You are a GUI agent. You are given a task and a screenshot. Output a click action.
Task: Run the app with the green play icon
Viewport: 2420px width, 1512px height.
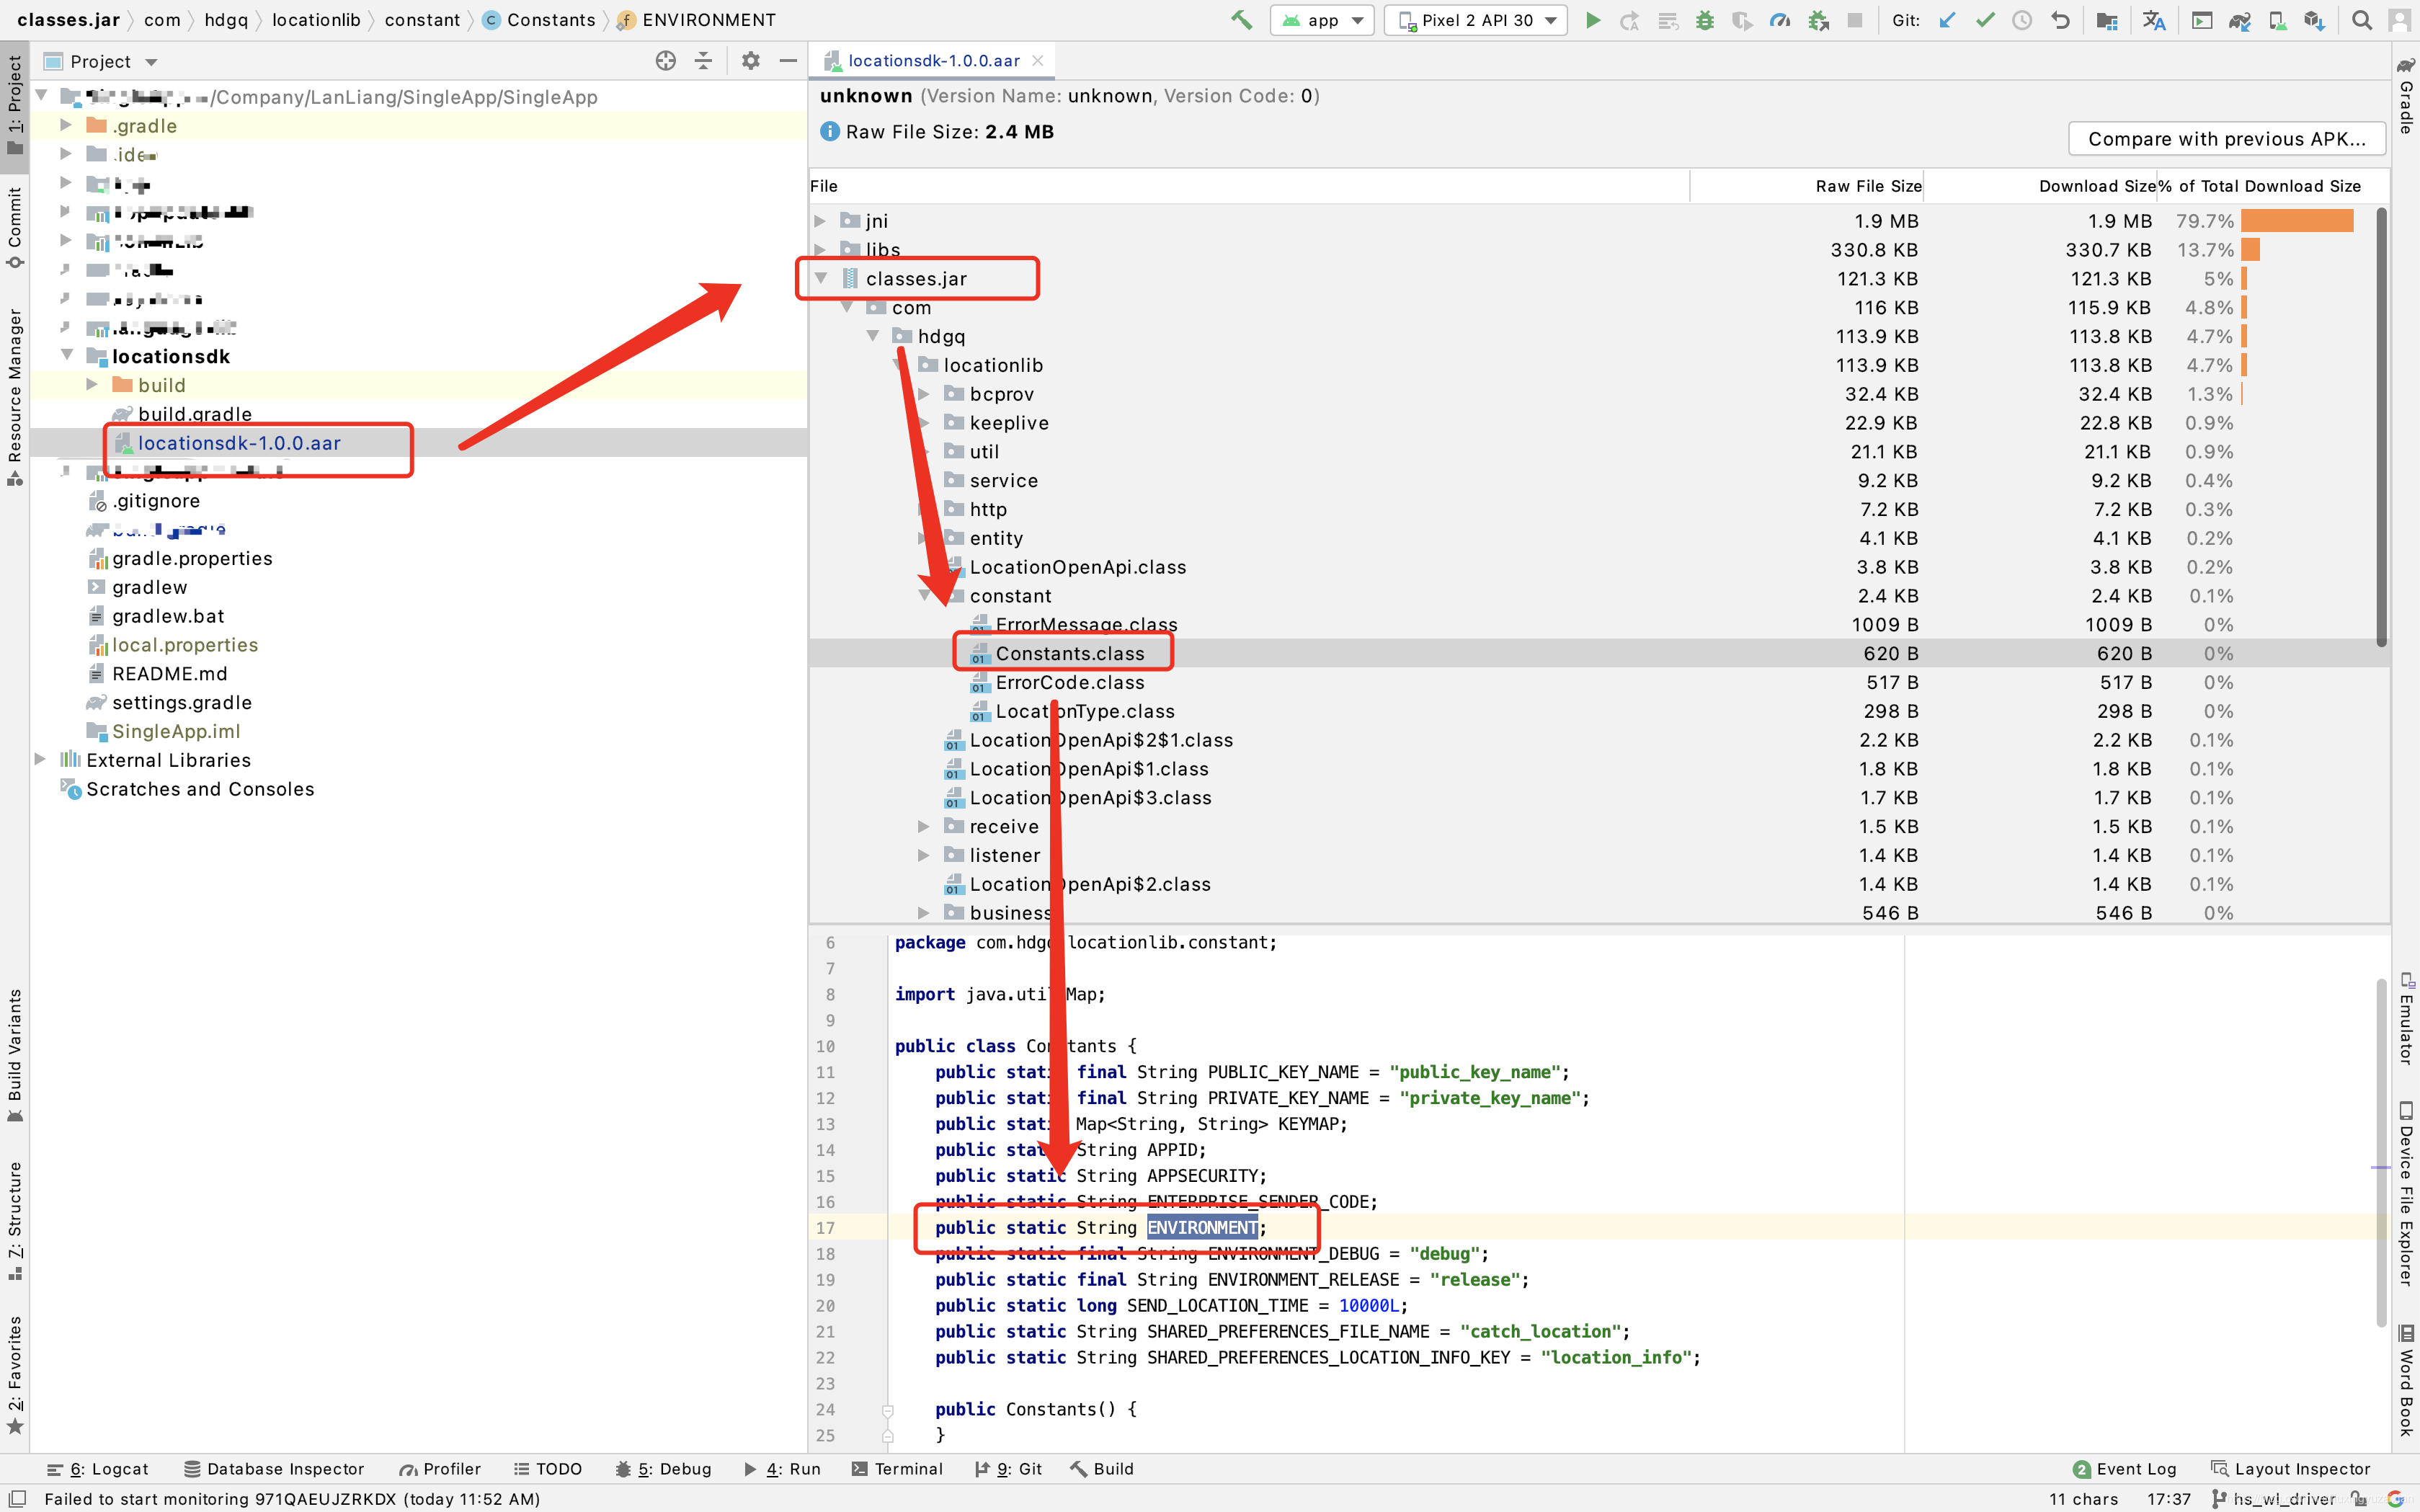pyautogui.click(x=1593, y=20)
